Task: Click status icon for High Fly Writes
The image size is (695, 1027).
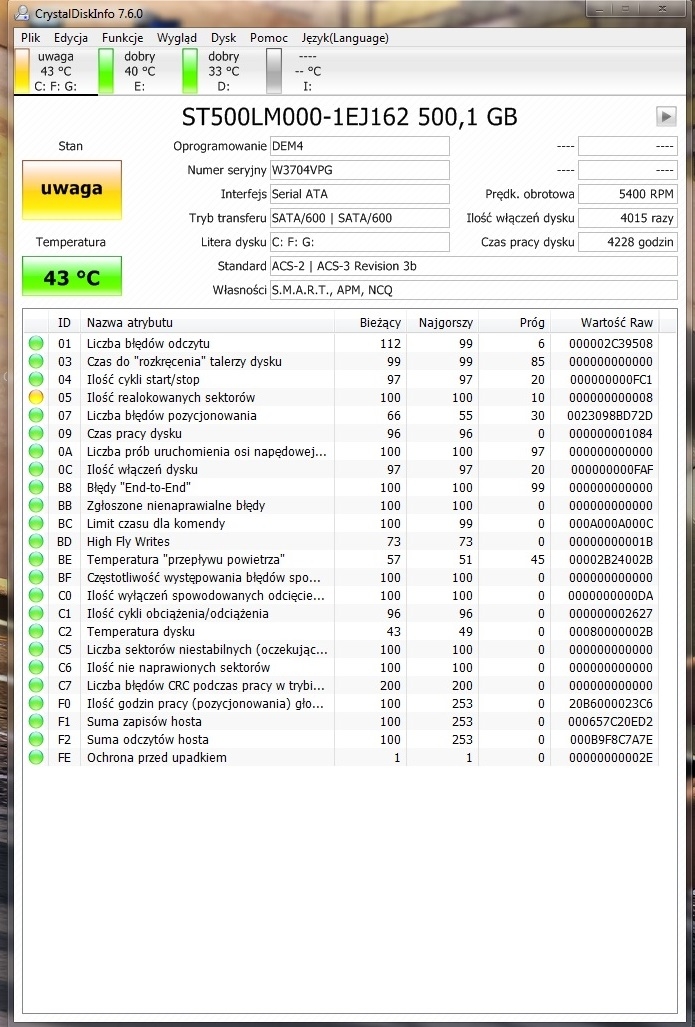Action: point(36,541)
